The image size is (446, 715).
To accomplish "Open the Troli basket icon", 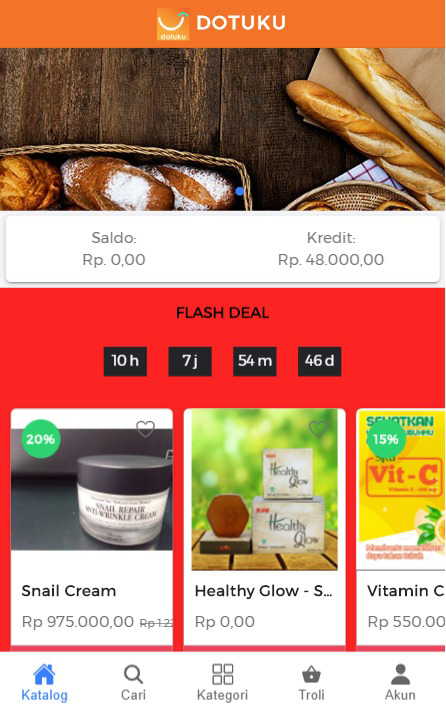I will (311, 674).
